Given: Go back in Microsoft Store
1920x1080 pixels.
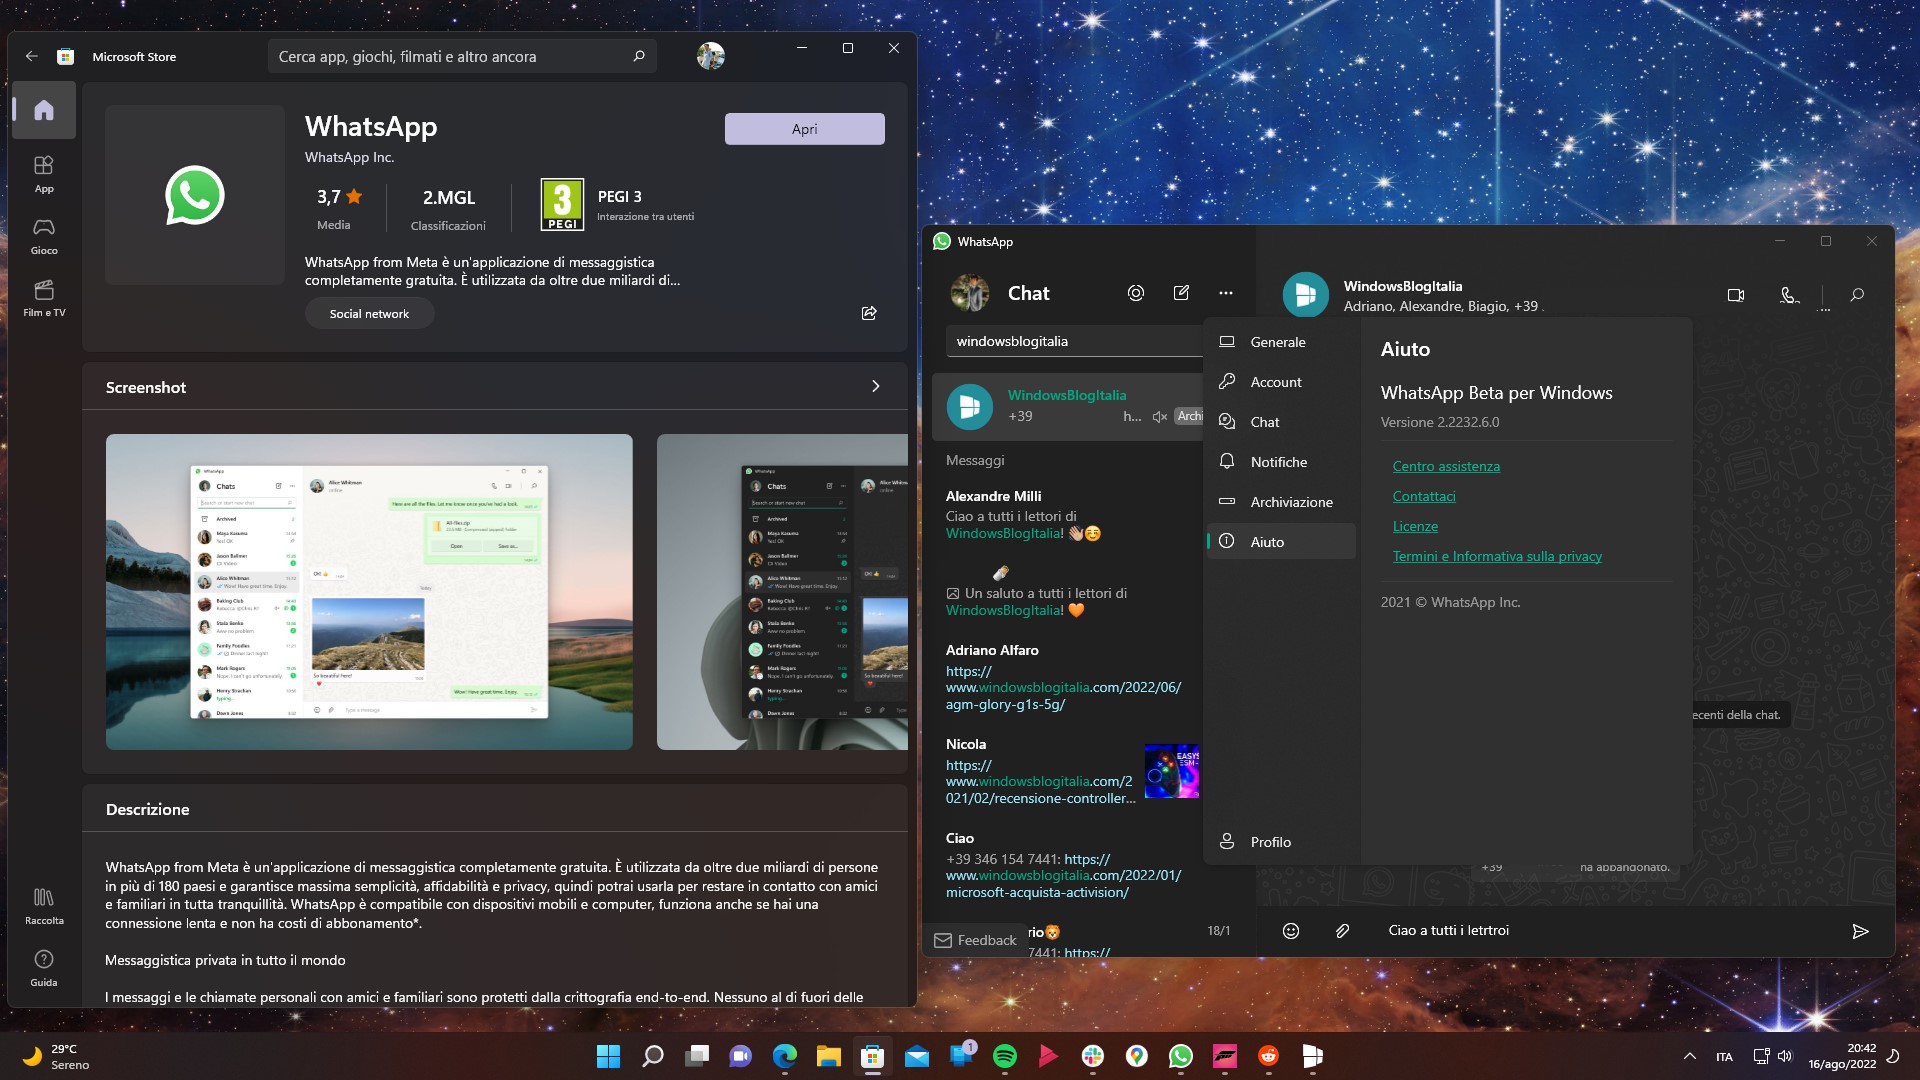Looking at the screenshot, I should [32, 57].
